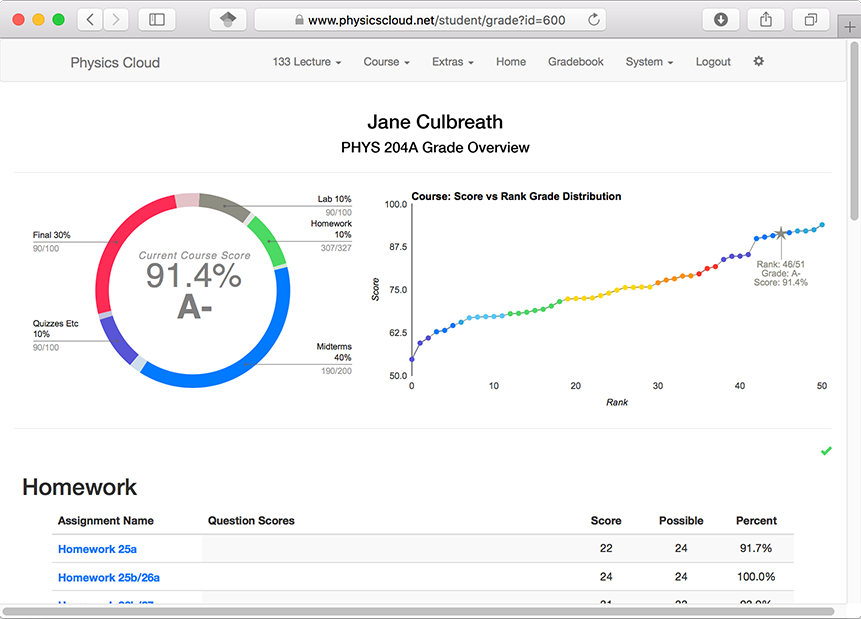
Task: Open the Extras dropdown
Action: pyautogui.click(x=452, y=61)
